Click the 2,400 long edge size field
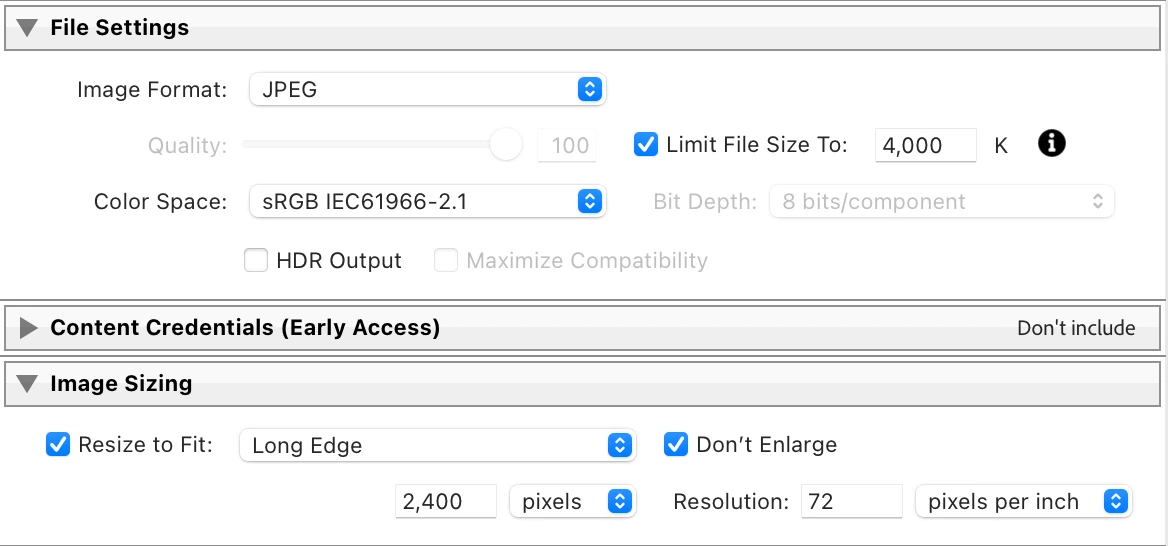This screenshot has width=1168, height=546. 446,502
